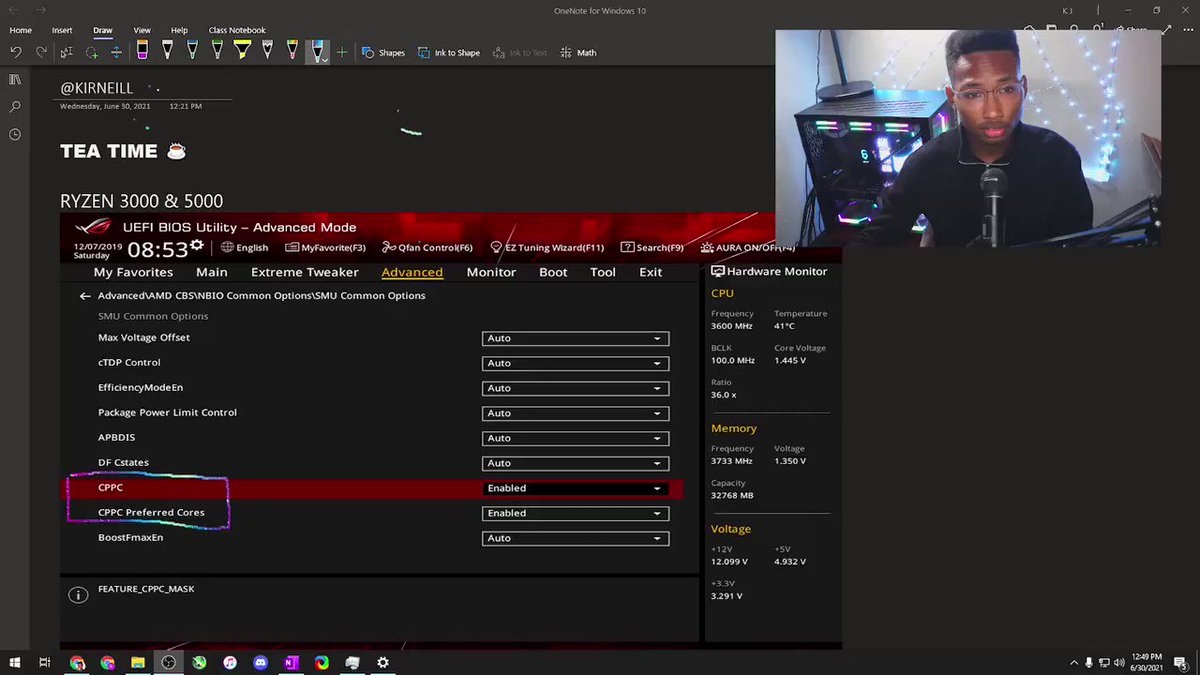Screen dimensions: 1200x675
Task: Open the View ribbon tab
Action: pos(142,30)
